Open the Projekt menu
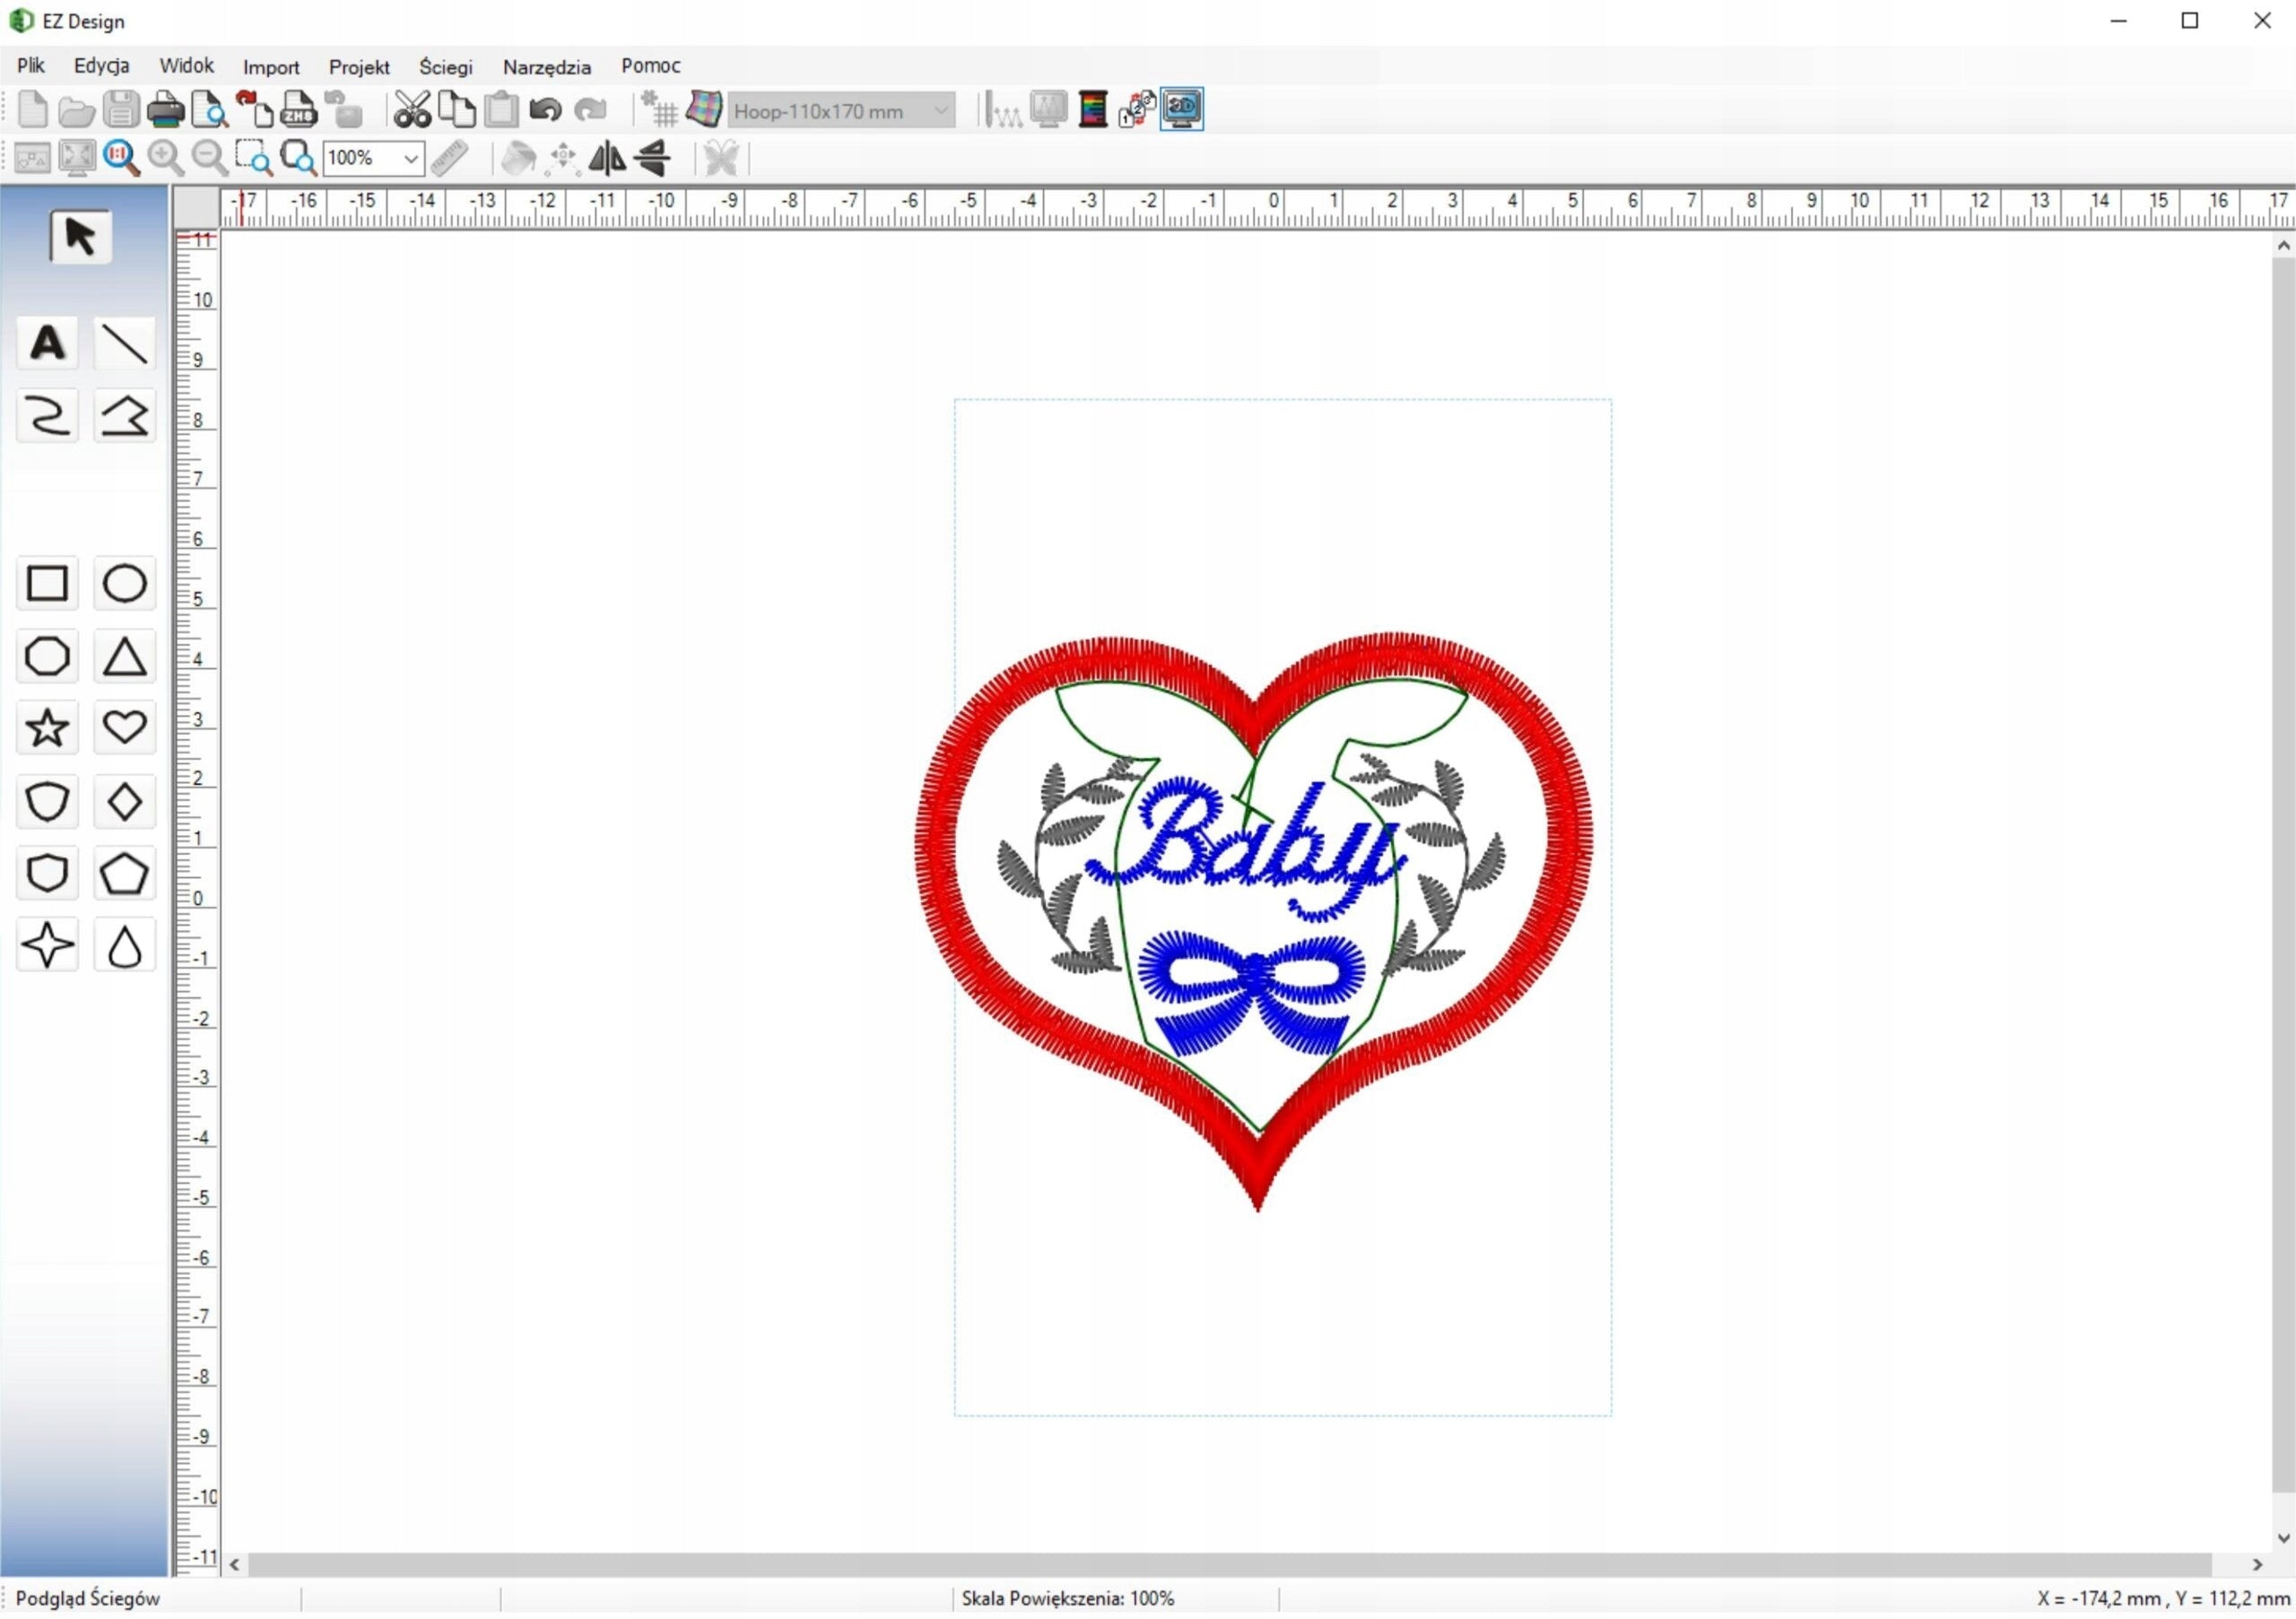Viewport: 2296px width, 1619px height. [359, 67]
